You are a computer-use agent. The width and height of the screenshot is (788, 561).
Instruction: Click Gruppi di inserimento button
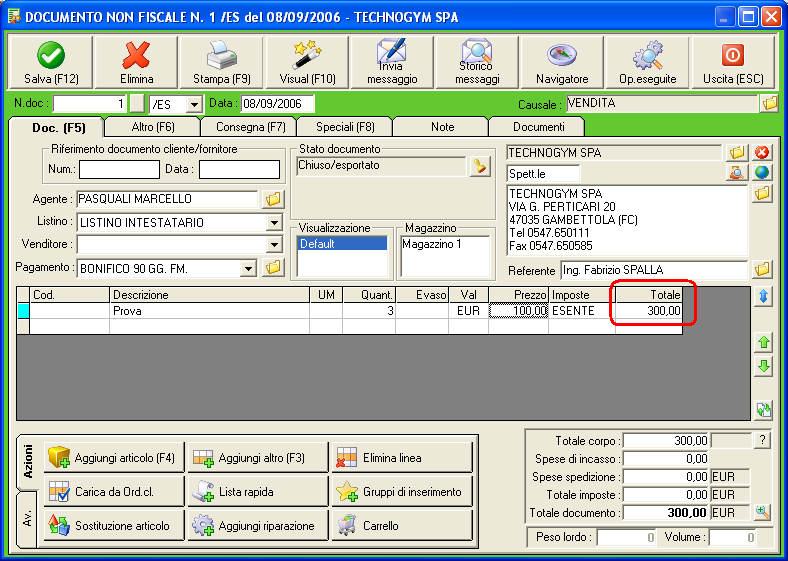click(x=402, y=492)
